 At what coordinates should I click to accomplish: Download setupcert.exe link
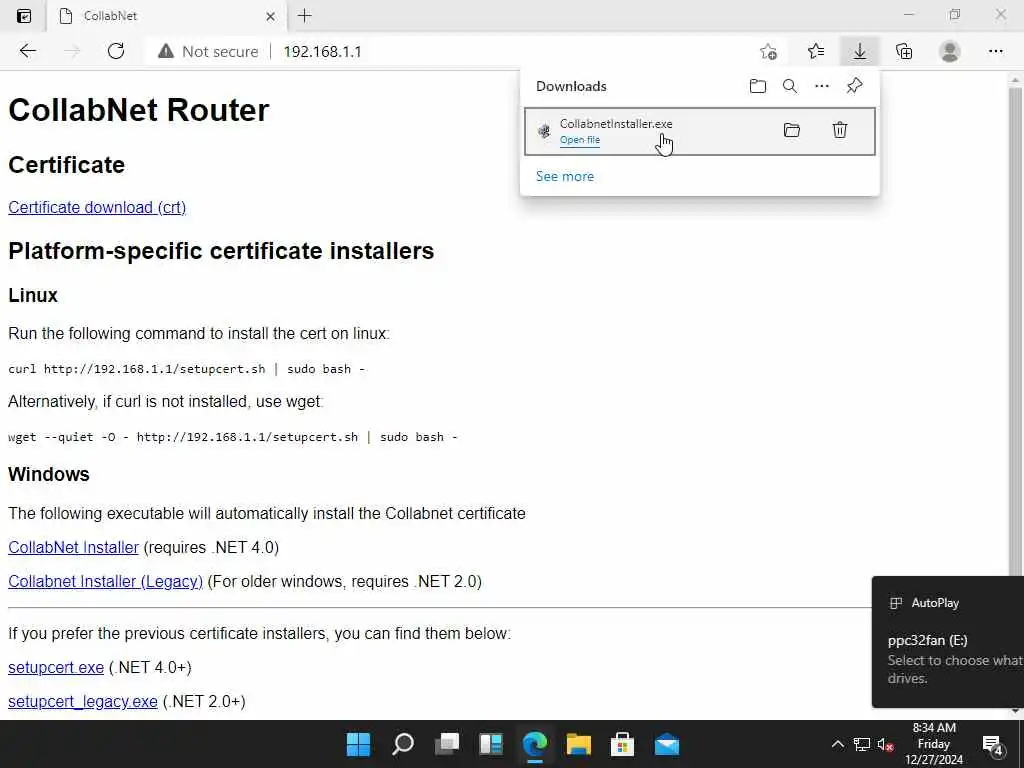56,667
